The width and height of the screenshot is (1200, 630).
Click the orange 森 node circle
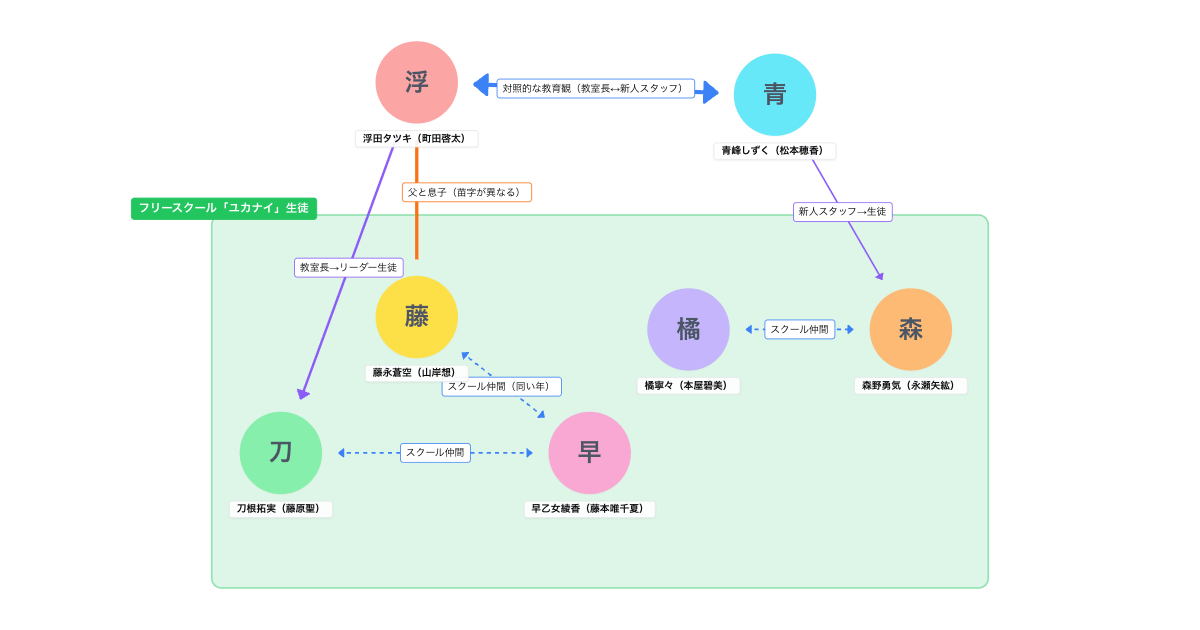[x=910, y=329]
